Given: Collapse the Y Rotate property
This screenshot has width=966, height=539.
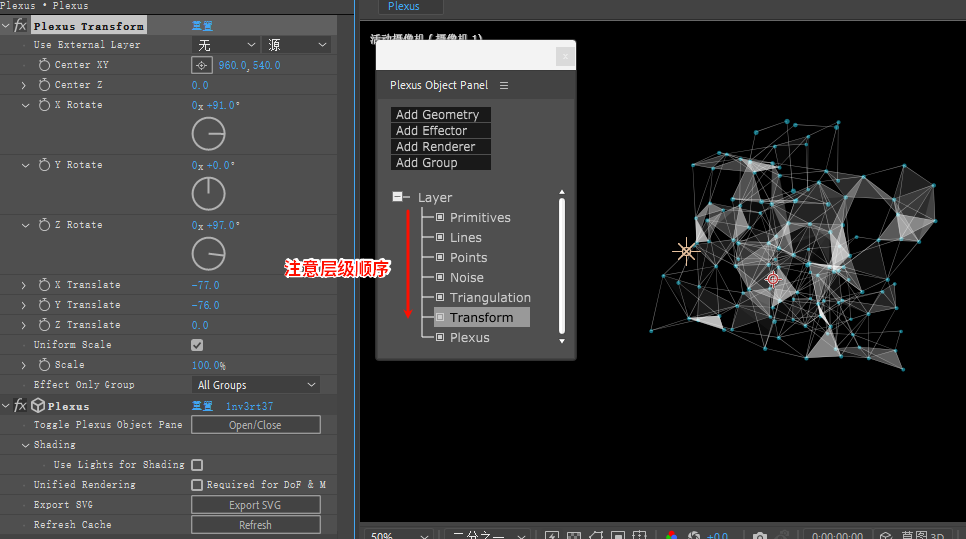Looking at the screenshot, I should [x=25, y=165].
